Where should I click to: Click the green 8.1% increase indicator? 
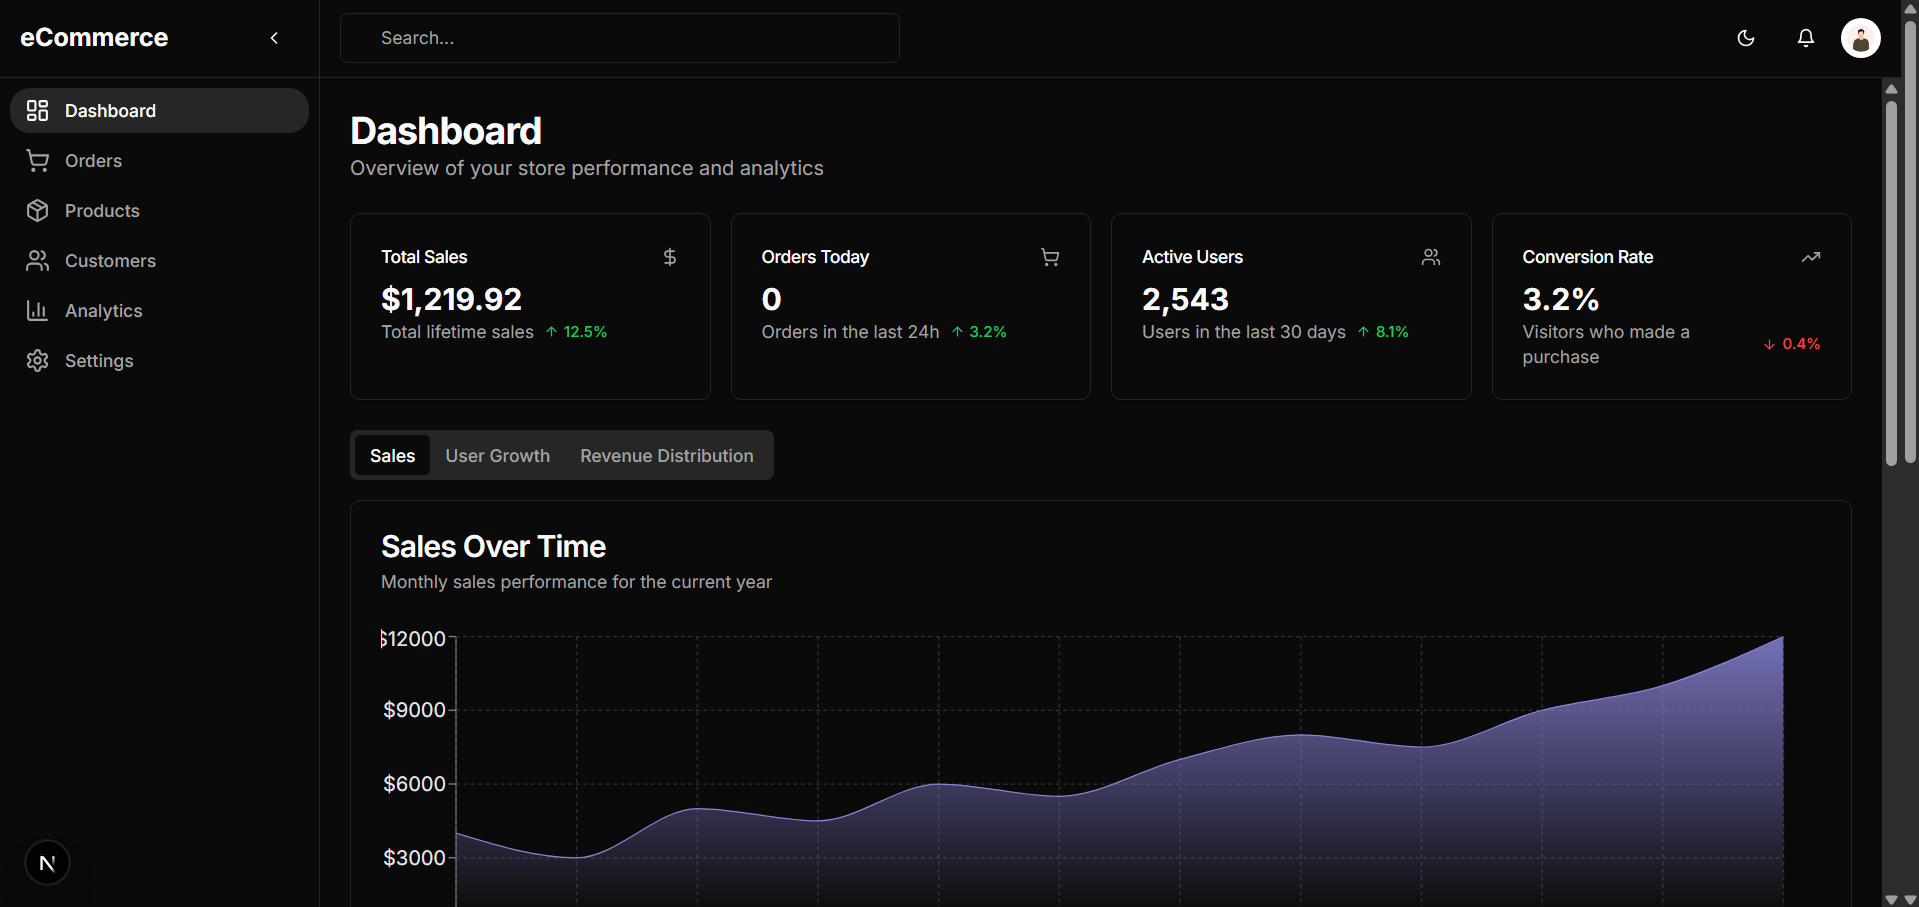pyautogui.click(x=1383, y=332)
